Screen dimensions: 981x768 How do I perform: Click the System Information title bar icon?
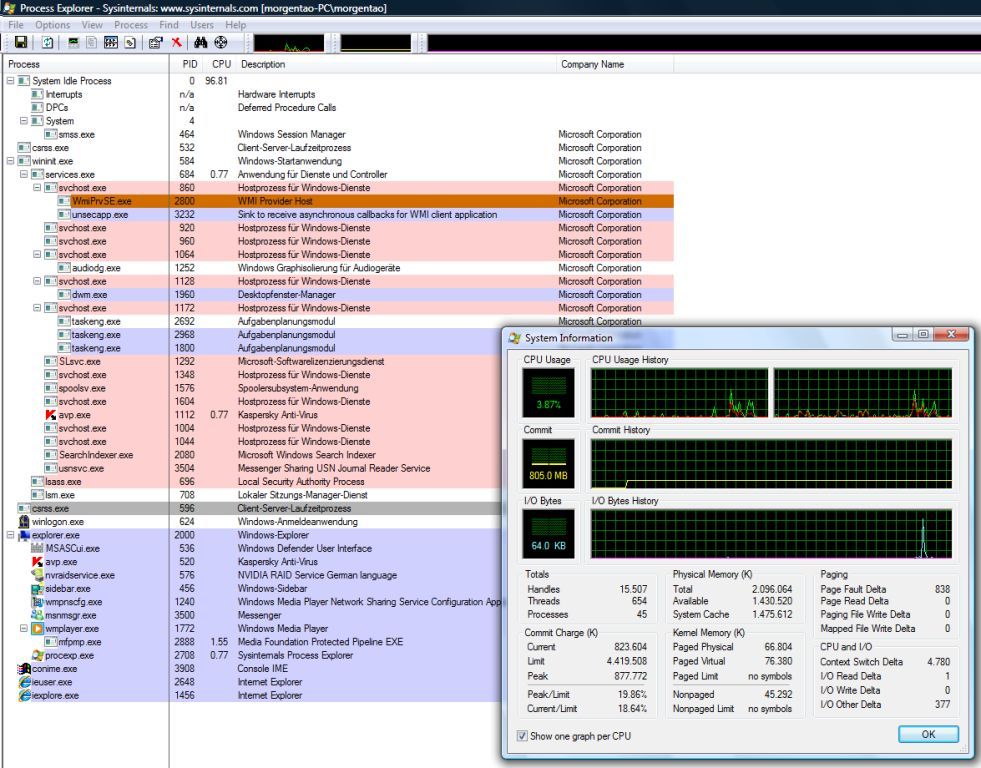pyautogui.click(x=515, y=338)
